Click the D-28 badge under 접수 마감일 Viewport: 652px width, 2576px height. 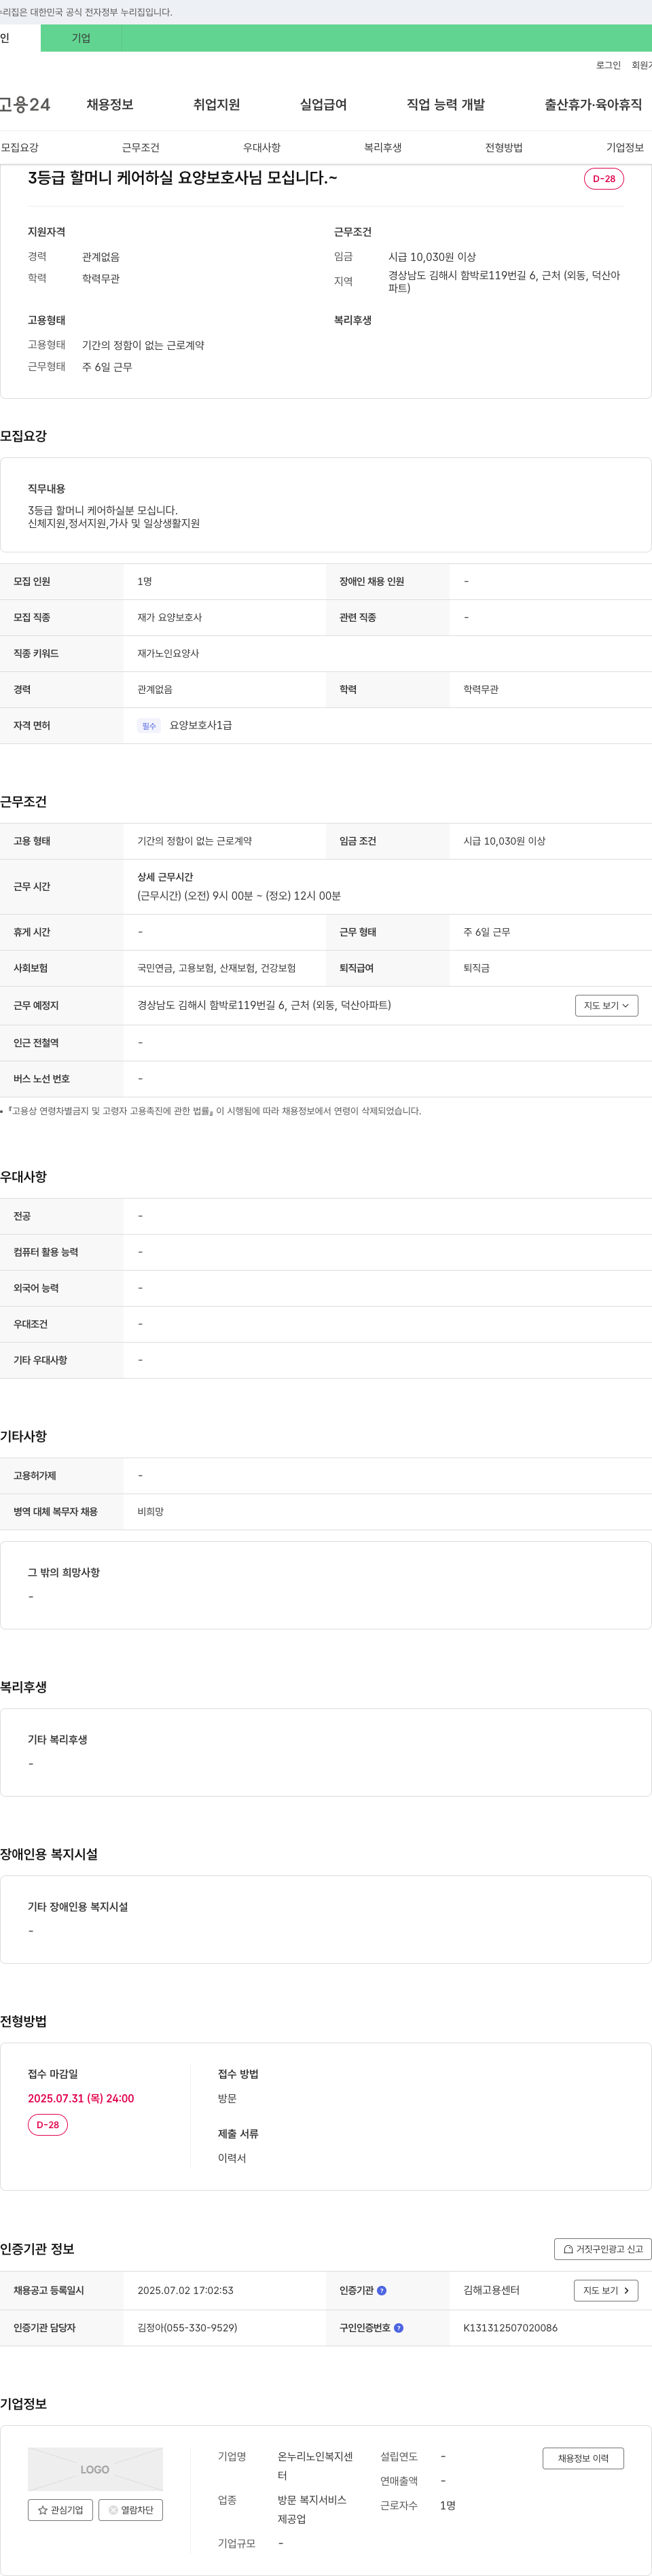coord(48,2124)
